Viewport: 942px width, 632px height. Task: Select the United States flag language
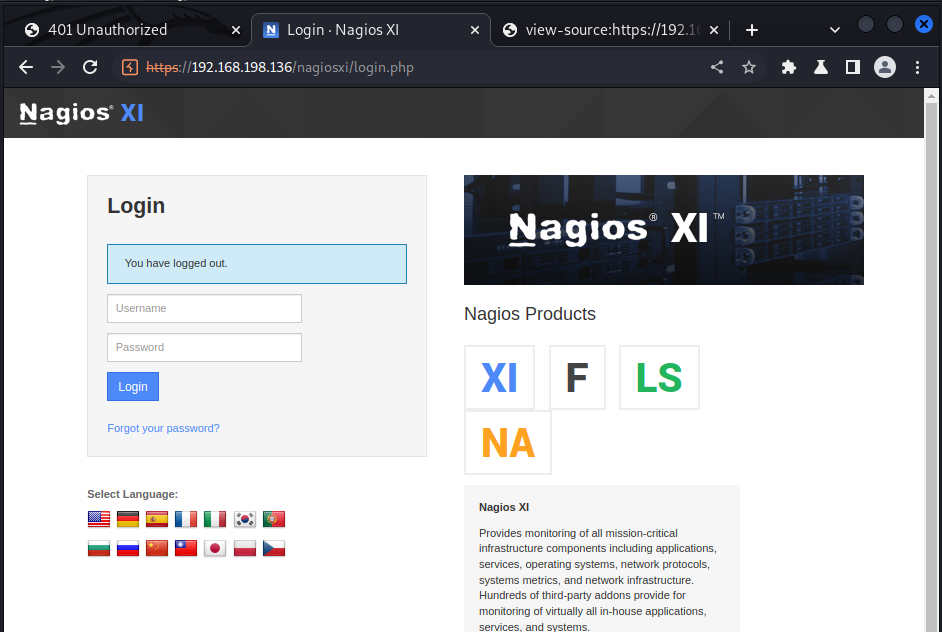[x=99, y=519]
